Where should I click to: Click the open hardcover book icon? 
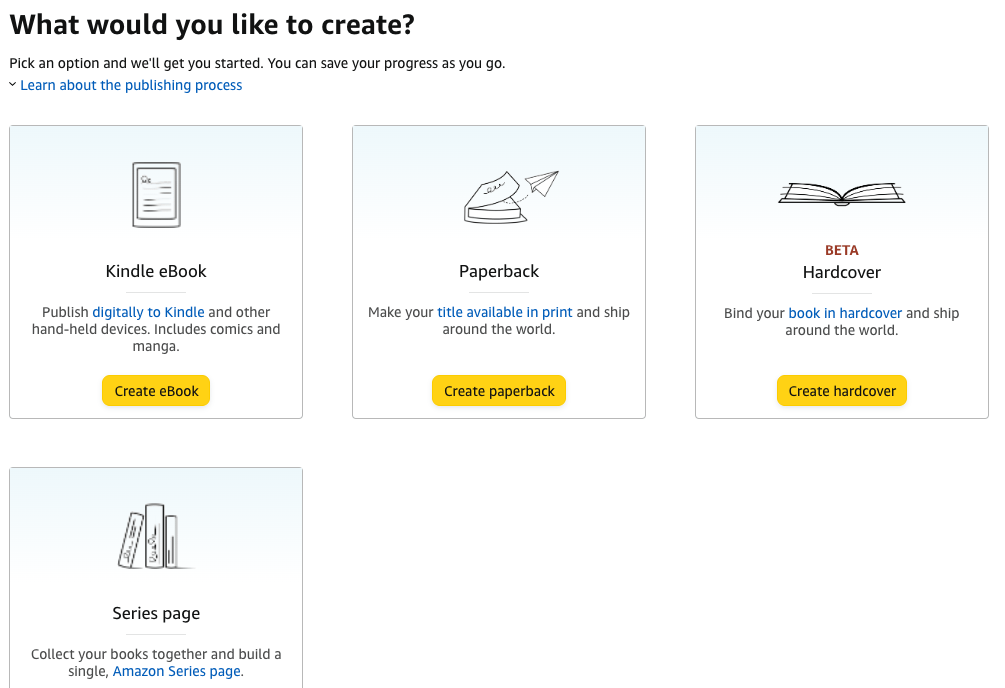(x=842, y=194)
